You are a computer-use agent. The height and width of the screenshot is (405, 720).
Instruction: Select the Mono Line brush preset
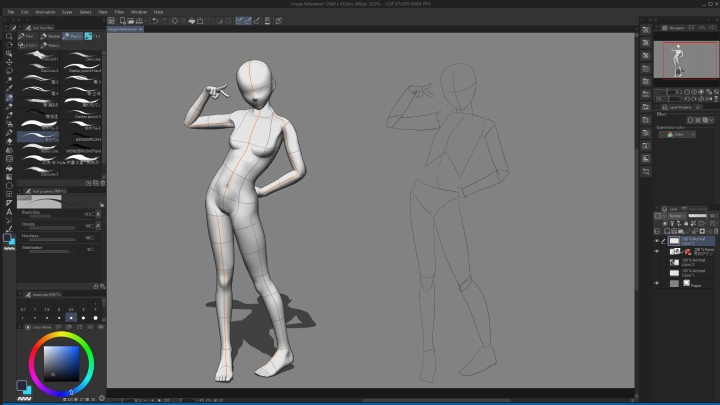[x=39, y=148]
